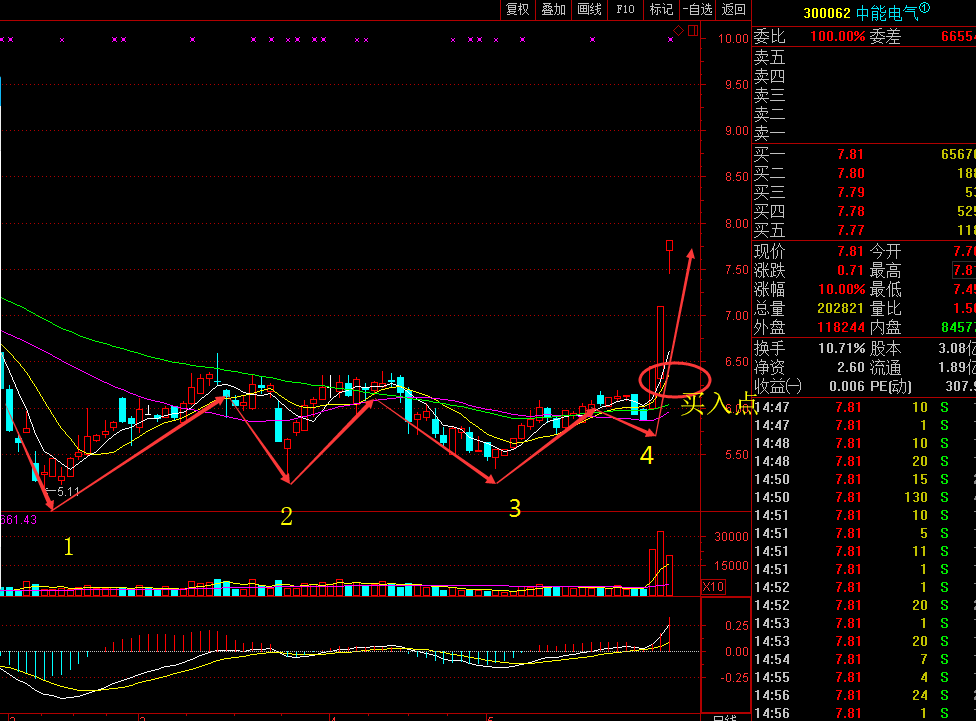Click the red rectangle panel icon
Viewport: 976px width, 721px height.
coord(692,31)
